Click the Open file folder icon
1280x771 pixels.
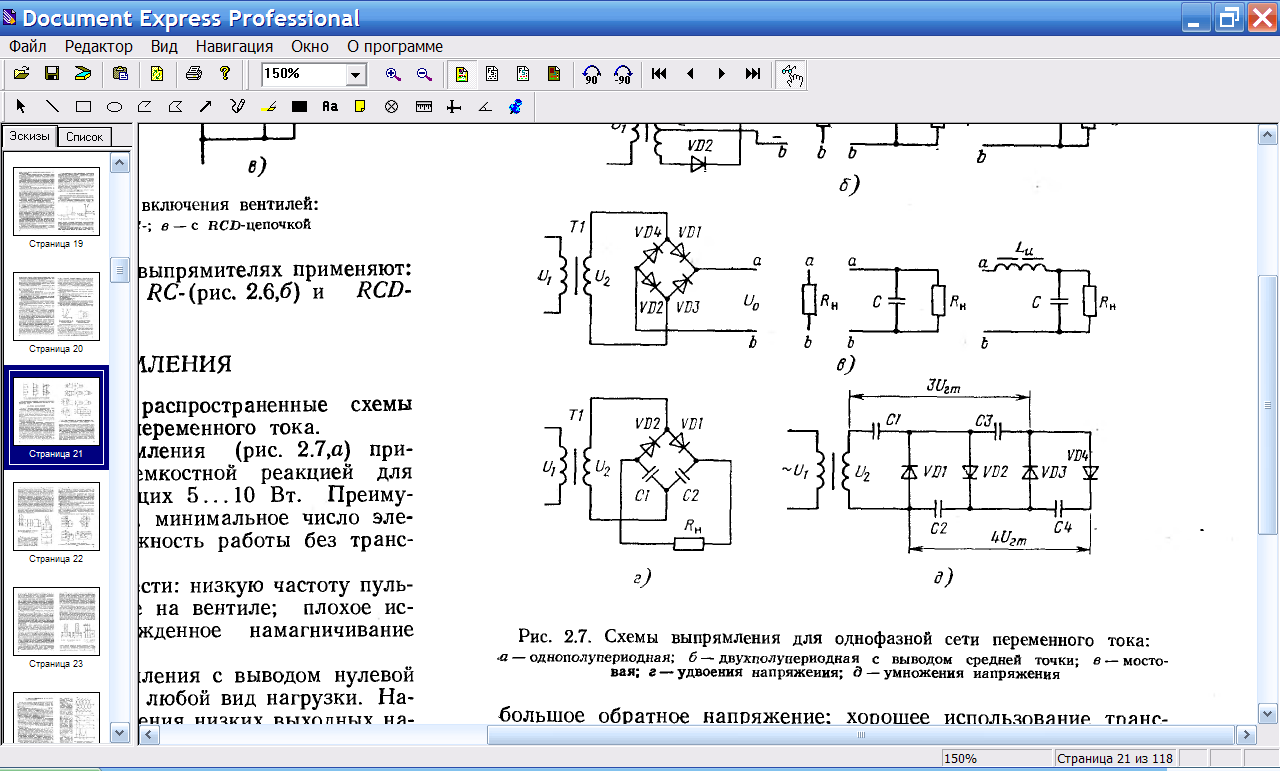pyautogui.click(x=21, y=74)
